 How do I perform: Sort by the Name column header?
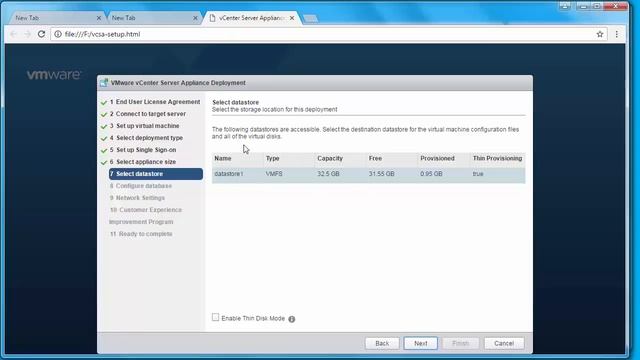238,158
